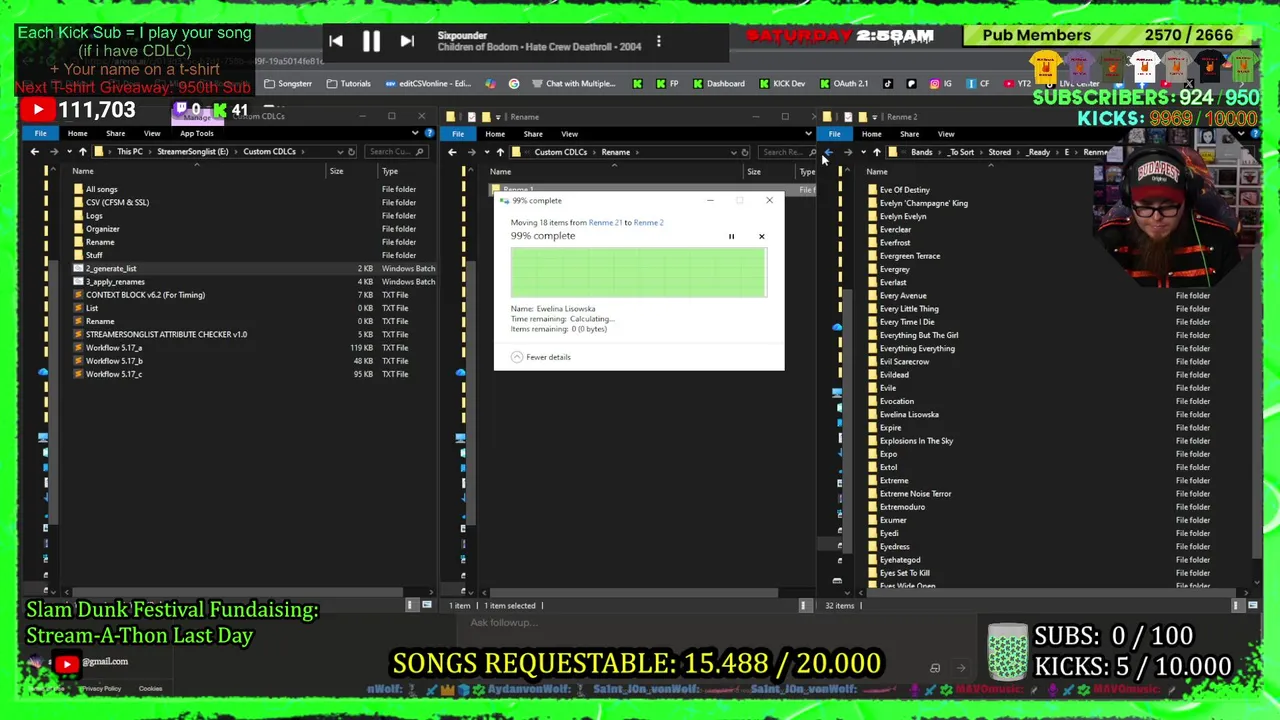Go up one level in Rename window
This screenshot has height=720, width=1280.
pyautogui.click(x=500, y=152)
